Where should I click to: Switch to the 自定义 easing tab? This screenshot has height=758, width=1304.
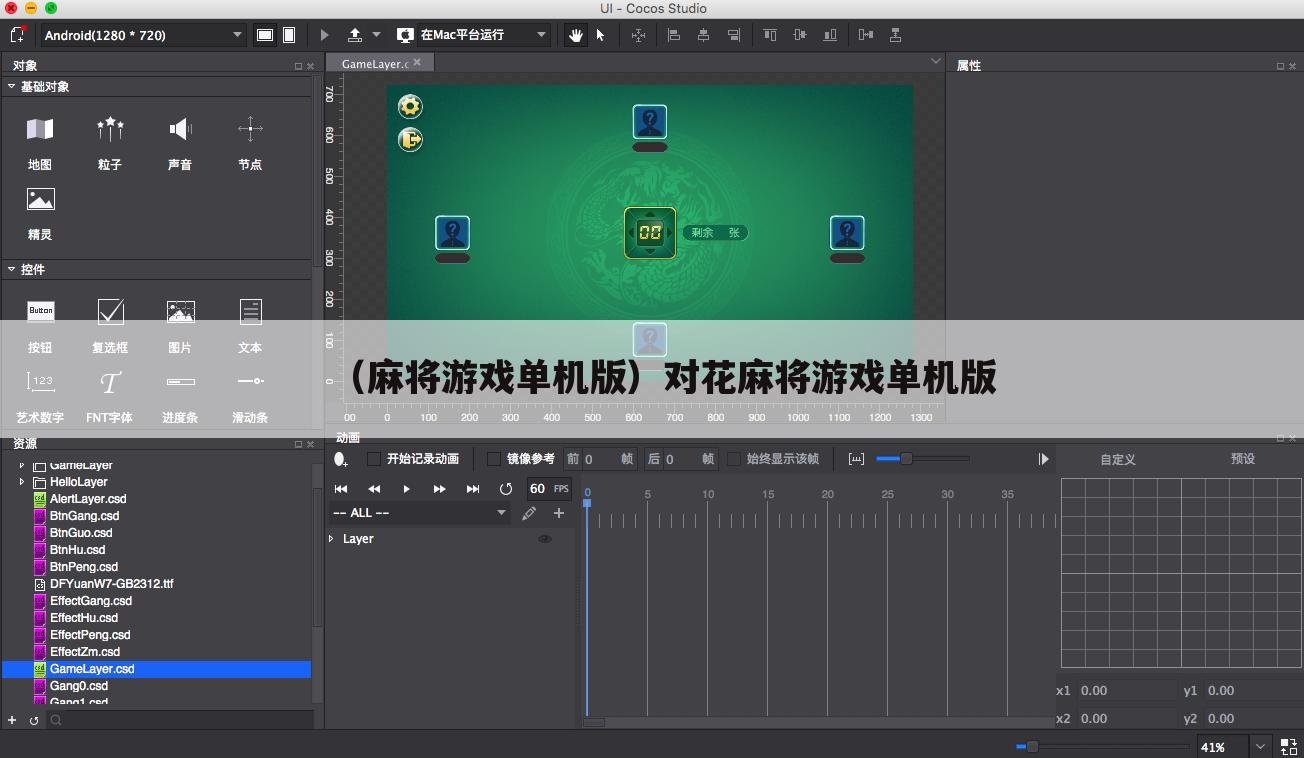click(x=1118, y=459)
